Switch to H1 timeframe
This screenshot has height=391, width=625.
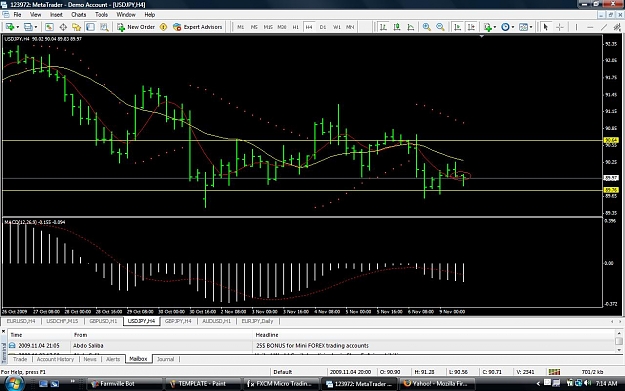click(x=295, y=27)
